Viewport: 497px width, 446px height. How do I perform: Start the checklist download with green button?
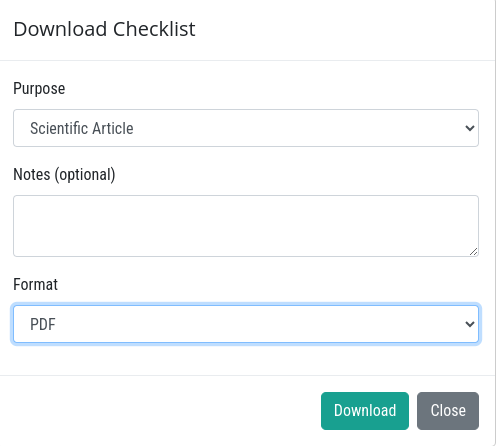click(365, 411)
